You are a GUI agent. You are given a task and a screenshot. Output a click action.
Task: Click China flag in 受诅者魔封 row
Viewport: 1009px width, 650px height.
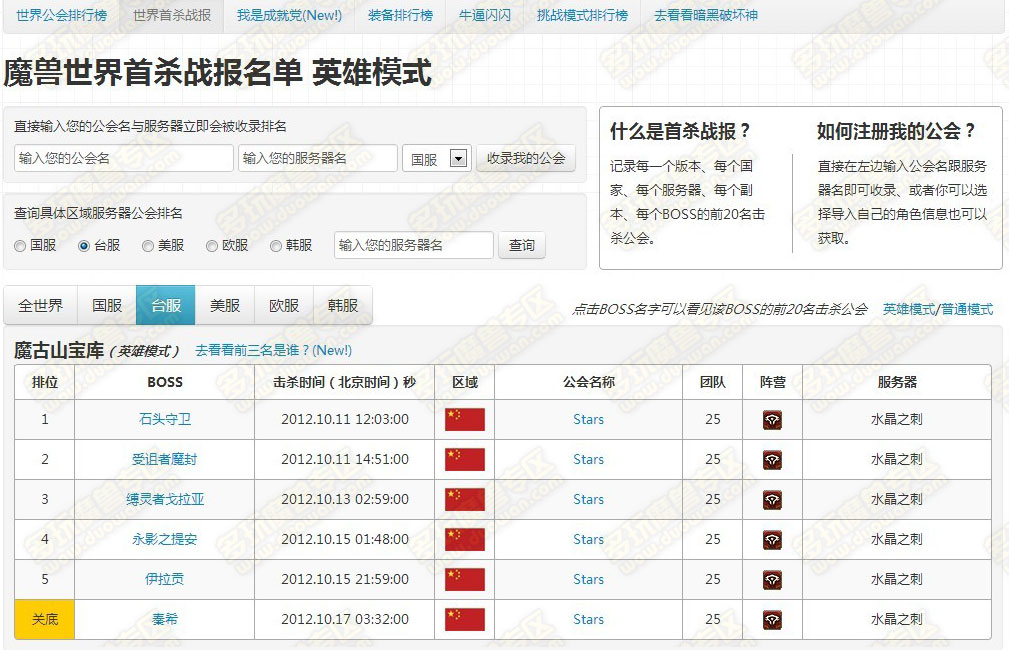point(465,460)
